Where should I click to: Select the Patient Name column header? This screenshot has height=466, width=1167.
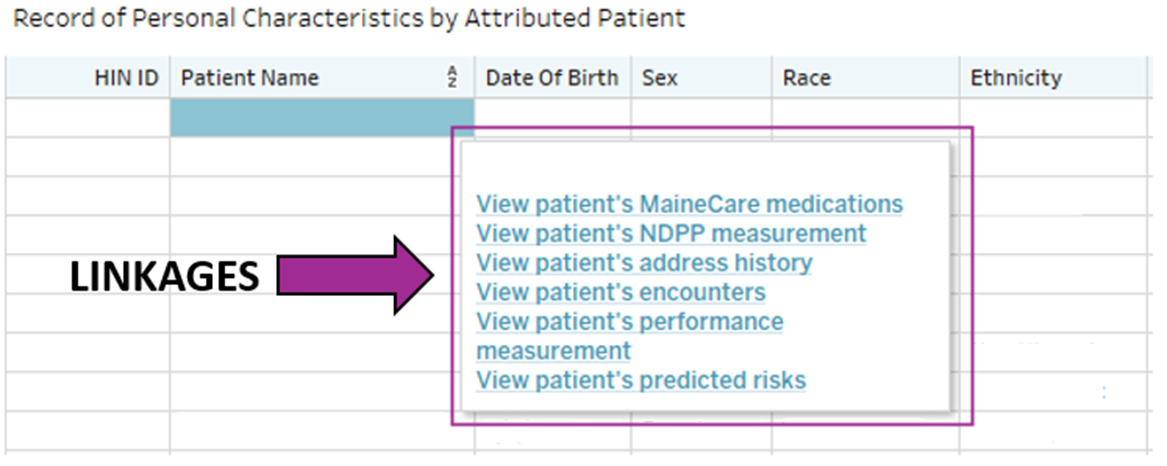[249, 77]
